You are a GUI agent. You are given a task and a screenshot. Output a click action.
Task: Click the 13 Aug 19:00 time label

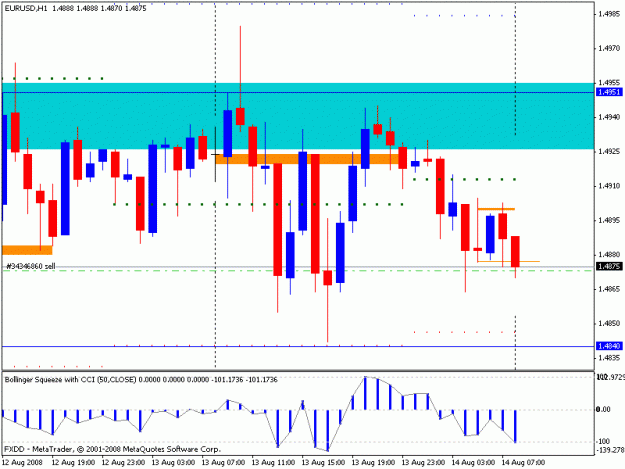point(373,463)
